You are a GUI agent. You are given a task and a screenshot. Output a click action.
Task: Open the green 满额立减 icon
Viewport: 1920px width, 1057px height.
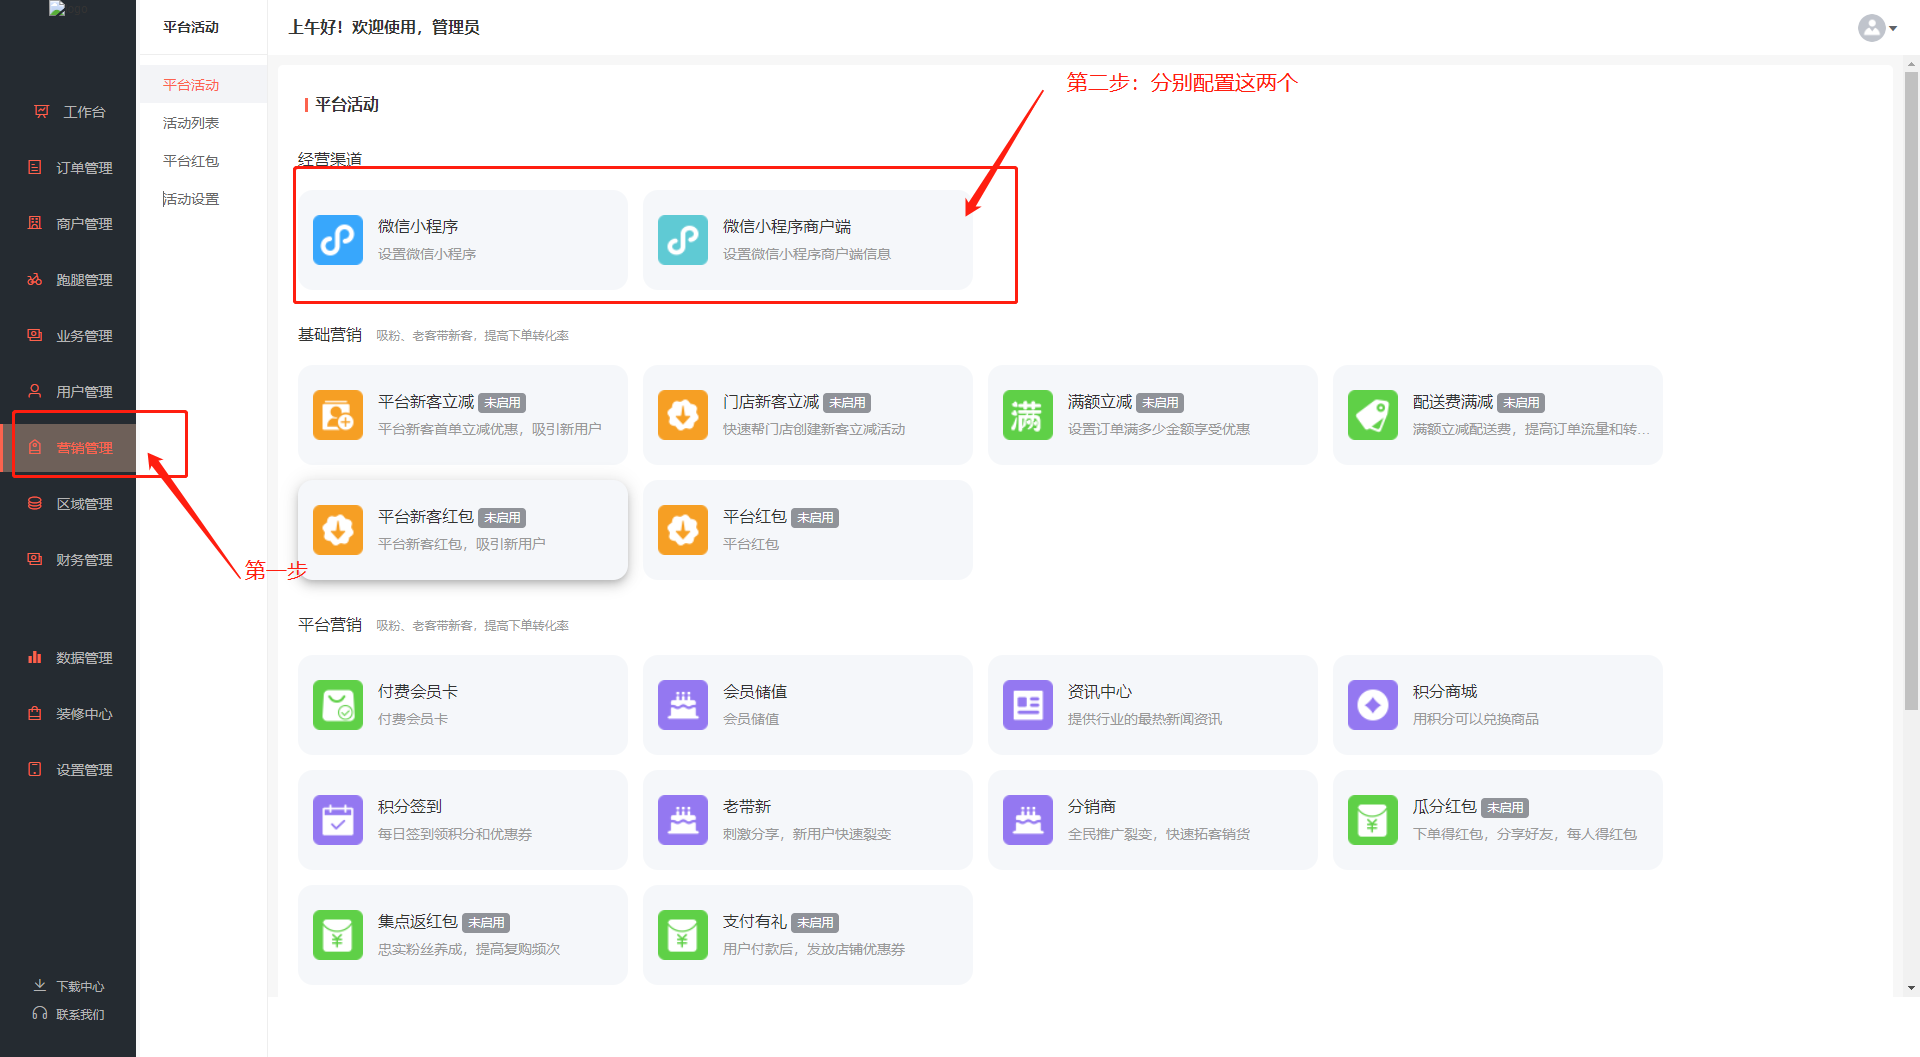(1027, 415)
